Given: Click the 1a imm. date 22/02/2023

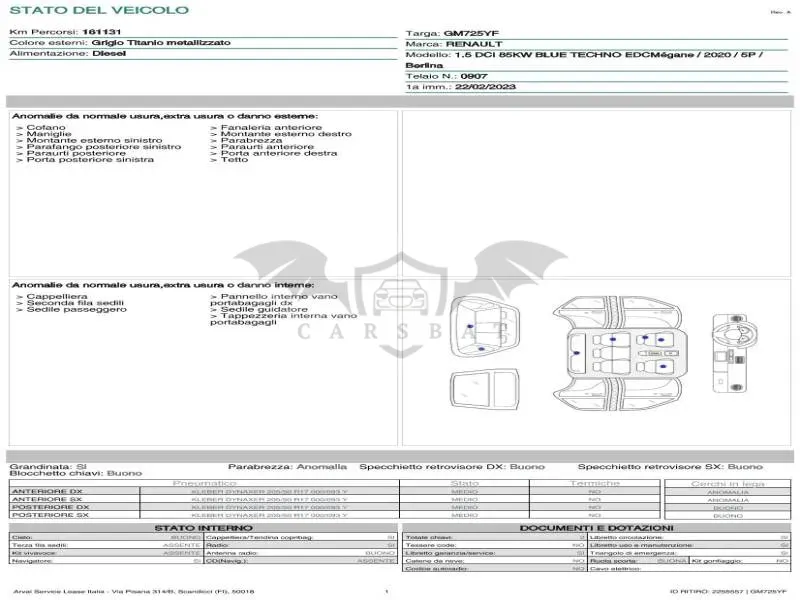Looking at the screenshot, I should tap(485, 87).
